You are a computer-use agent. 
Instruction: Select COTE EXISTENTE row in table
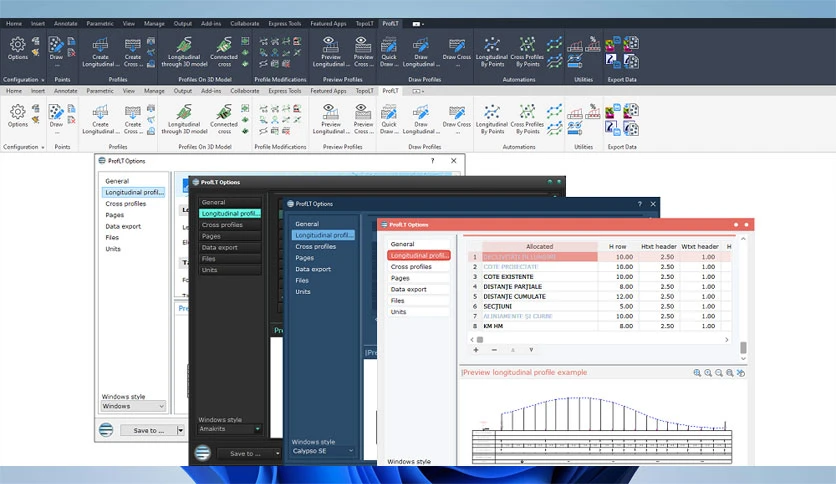point(599,277)
